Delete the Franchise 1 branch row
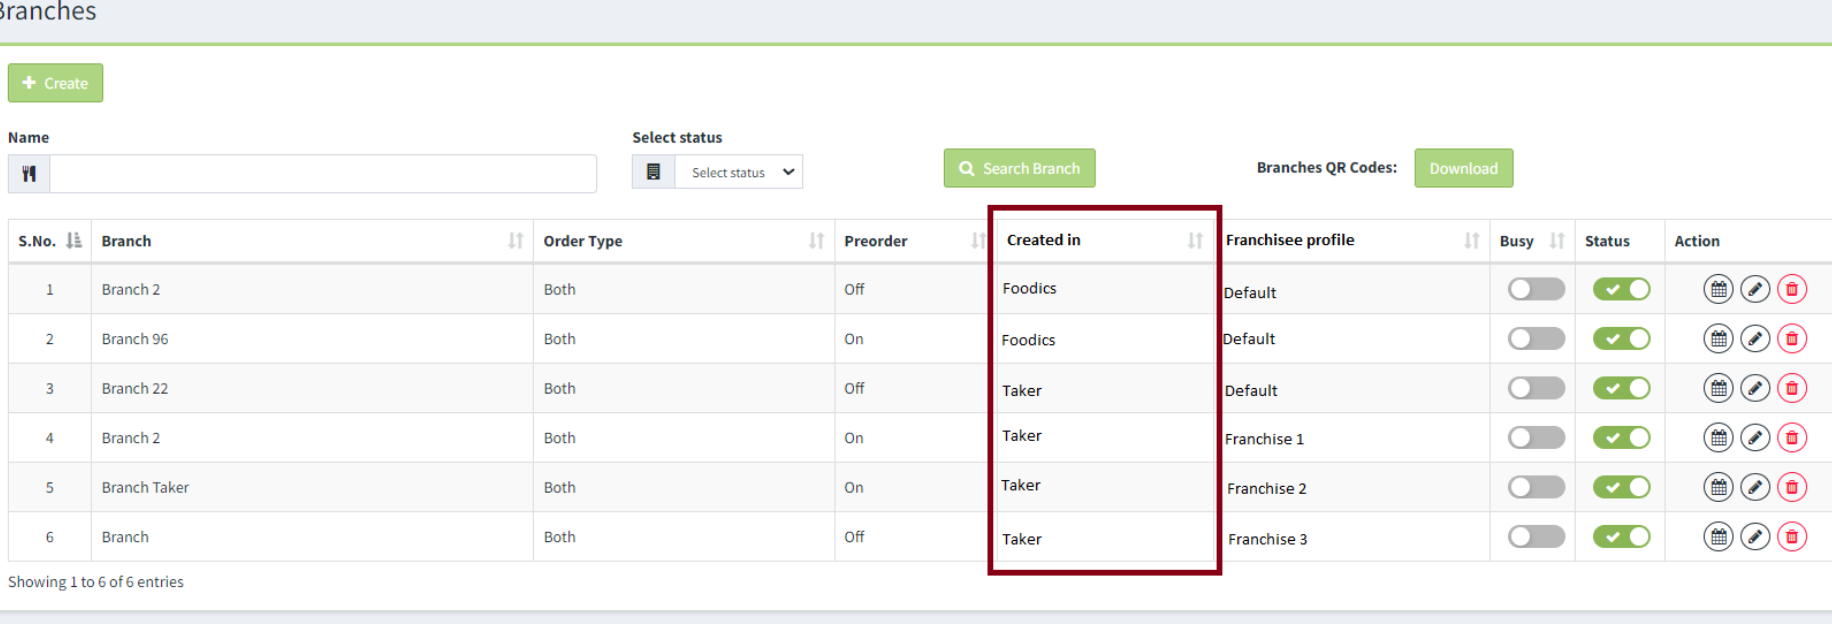The height and width of the screenshot is (624, 1832). (x=1792, y=437)
